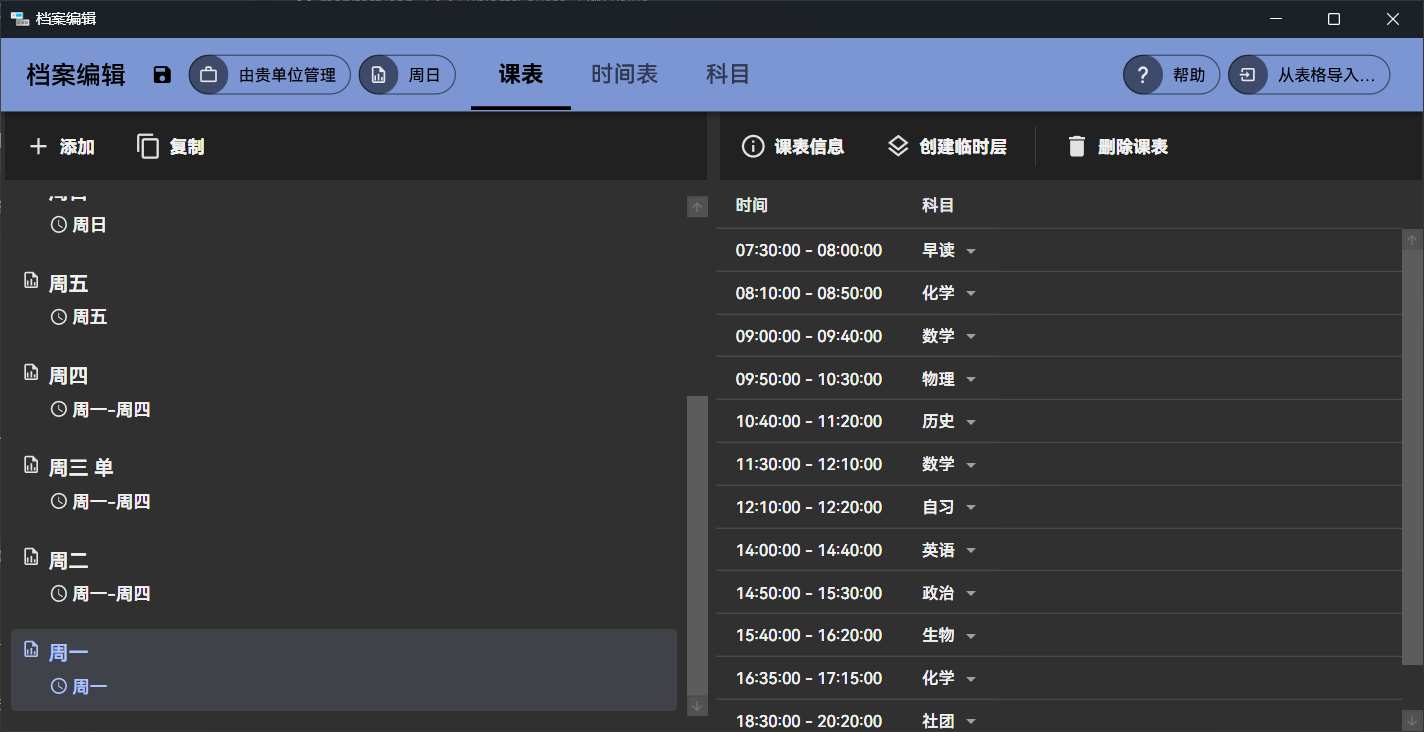Viewport: 1424px width, 732px height.
Task: Click the 复制 copy icon
Action: 148,147
